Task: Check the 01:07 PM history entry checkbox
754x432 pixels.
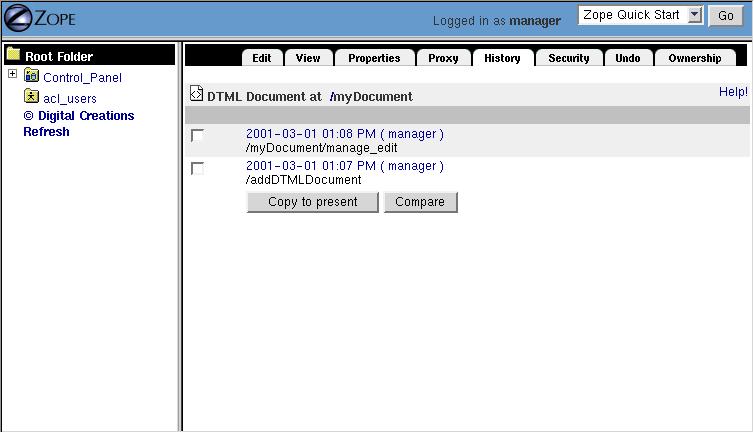Action: [197, 168]
